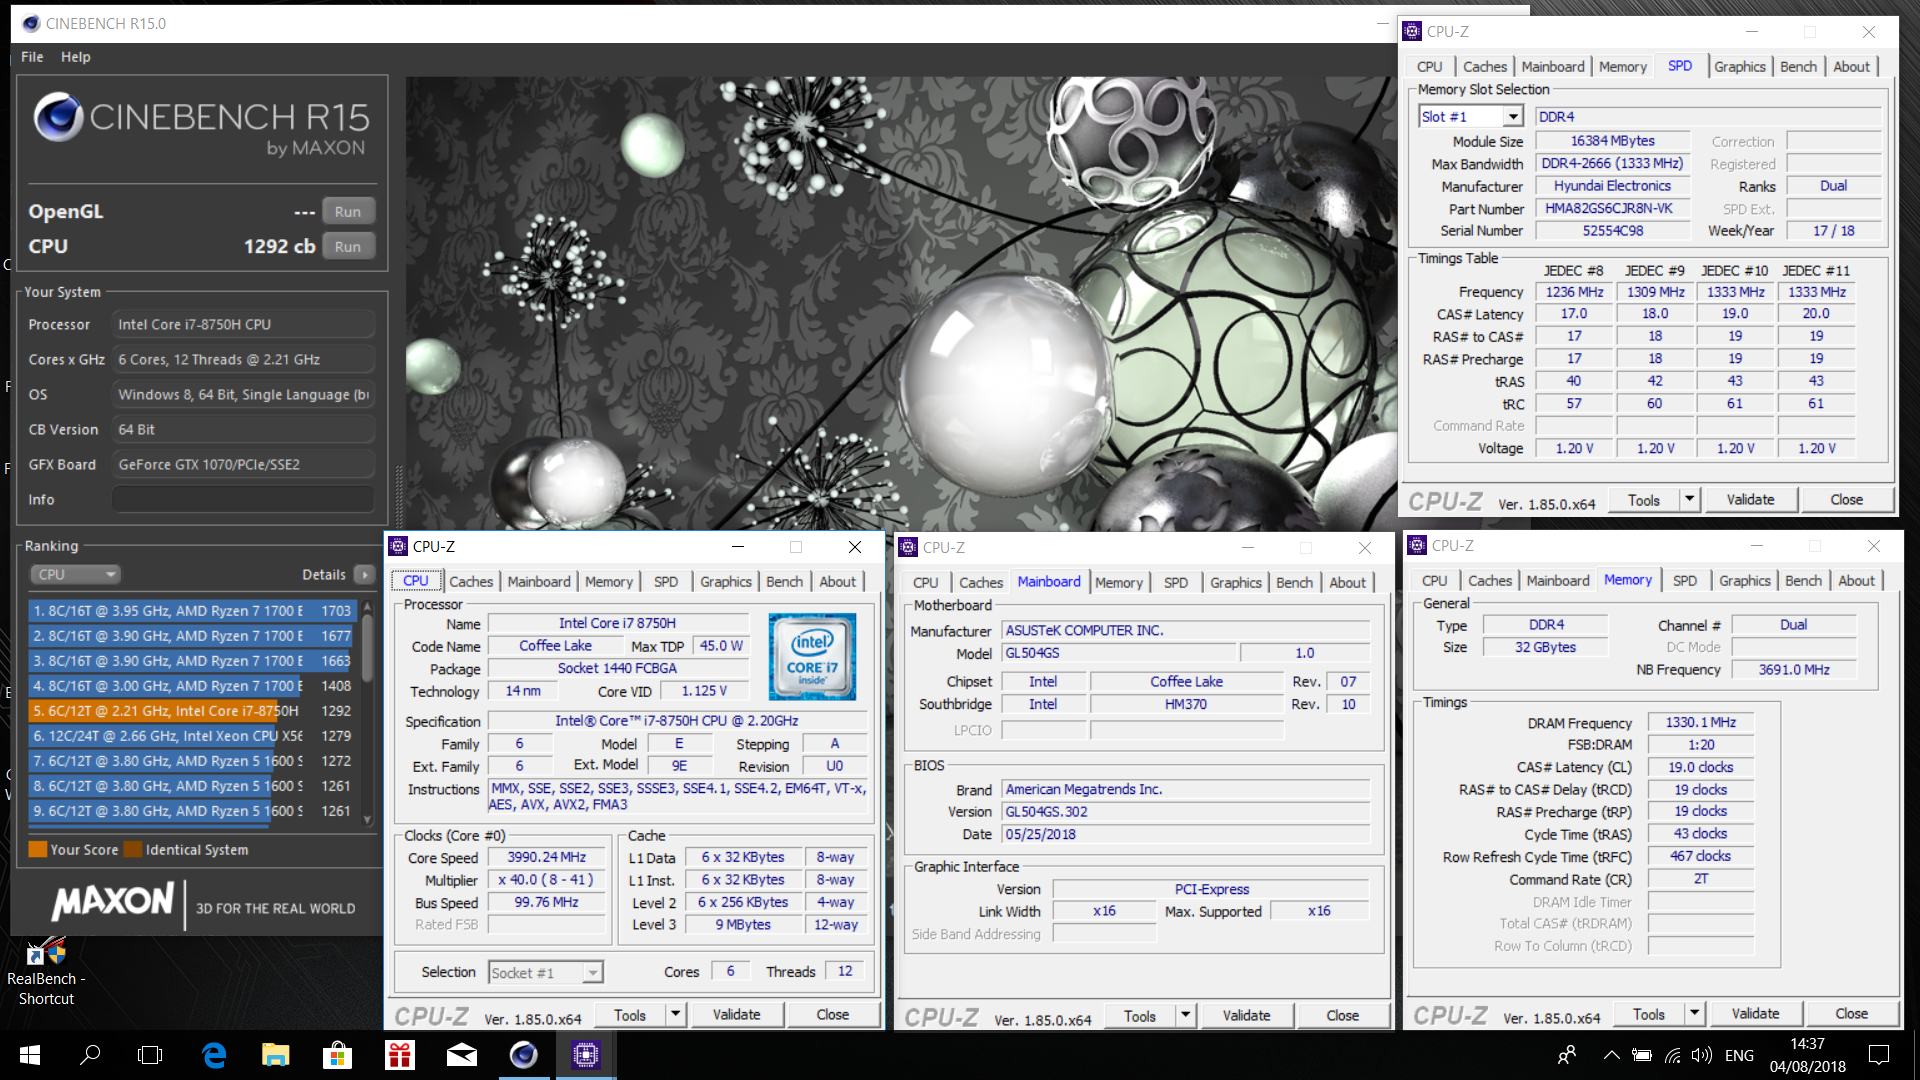Open Tools dropdown arrow in CPU window
Screen dimensions: 1920x1080
coord(675,1014)
